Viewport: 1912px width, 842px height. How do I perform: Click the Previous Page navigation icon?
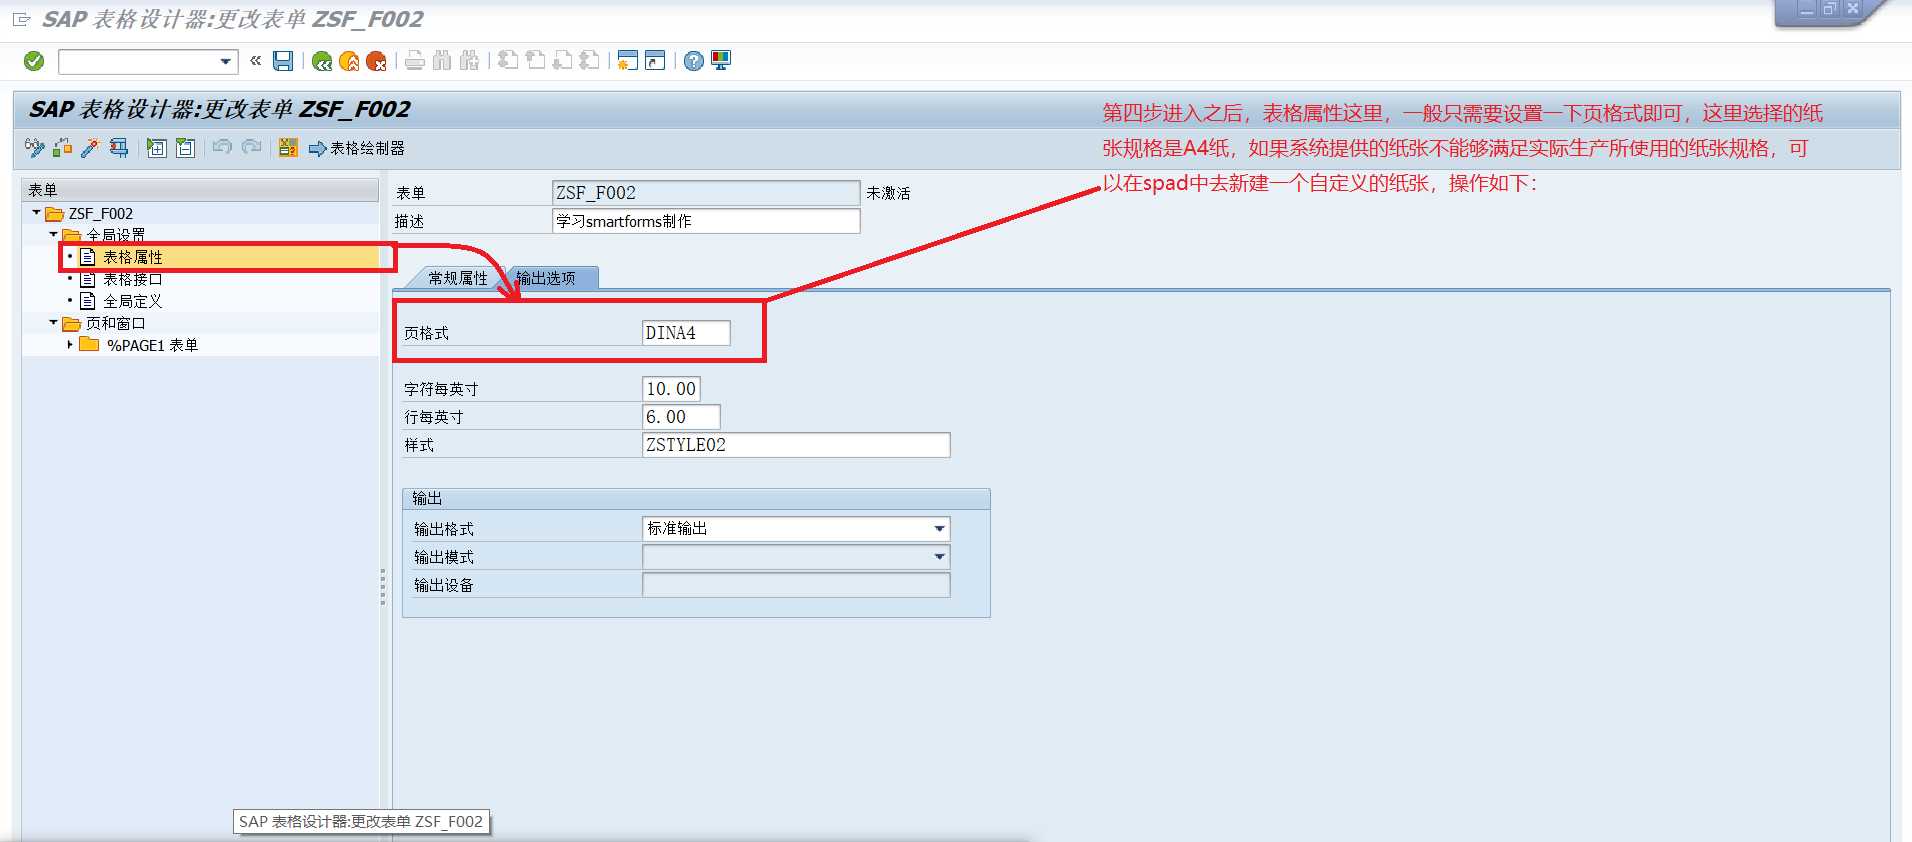coord(535,61)
